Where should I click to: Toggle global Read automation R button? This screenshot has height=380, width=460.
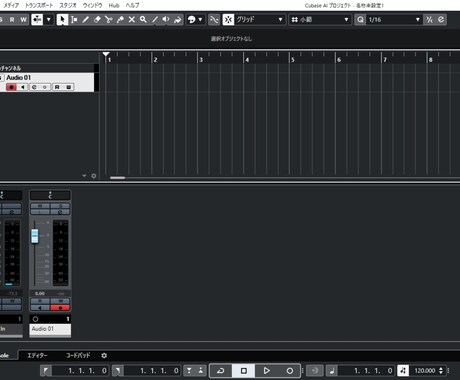[12, 20]
